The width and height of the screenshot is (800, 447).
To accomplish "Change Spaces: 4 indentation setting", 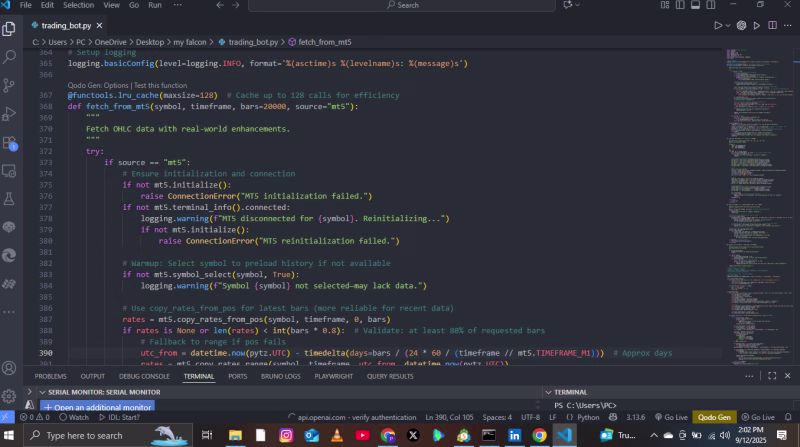I will click(497, 417).
